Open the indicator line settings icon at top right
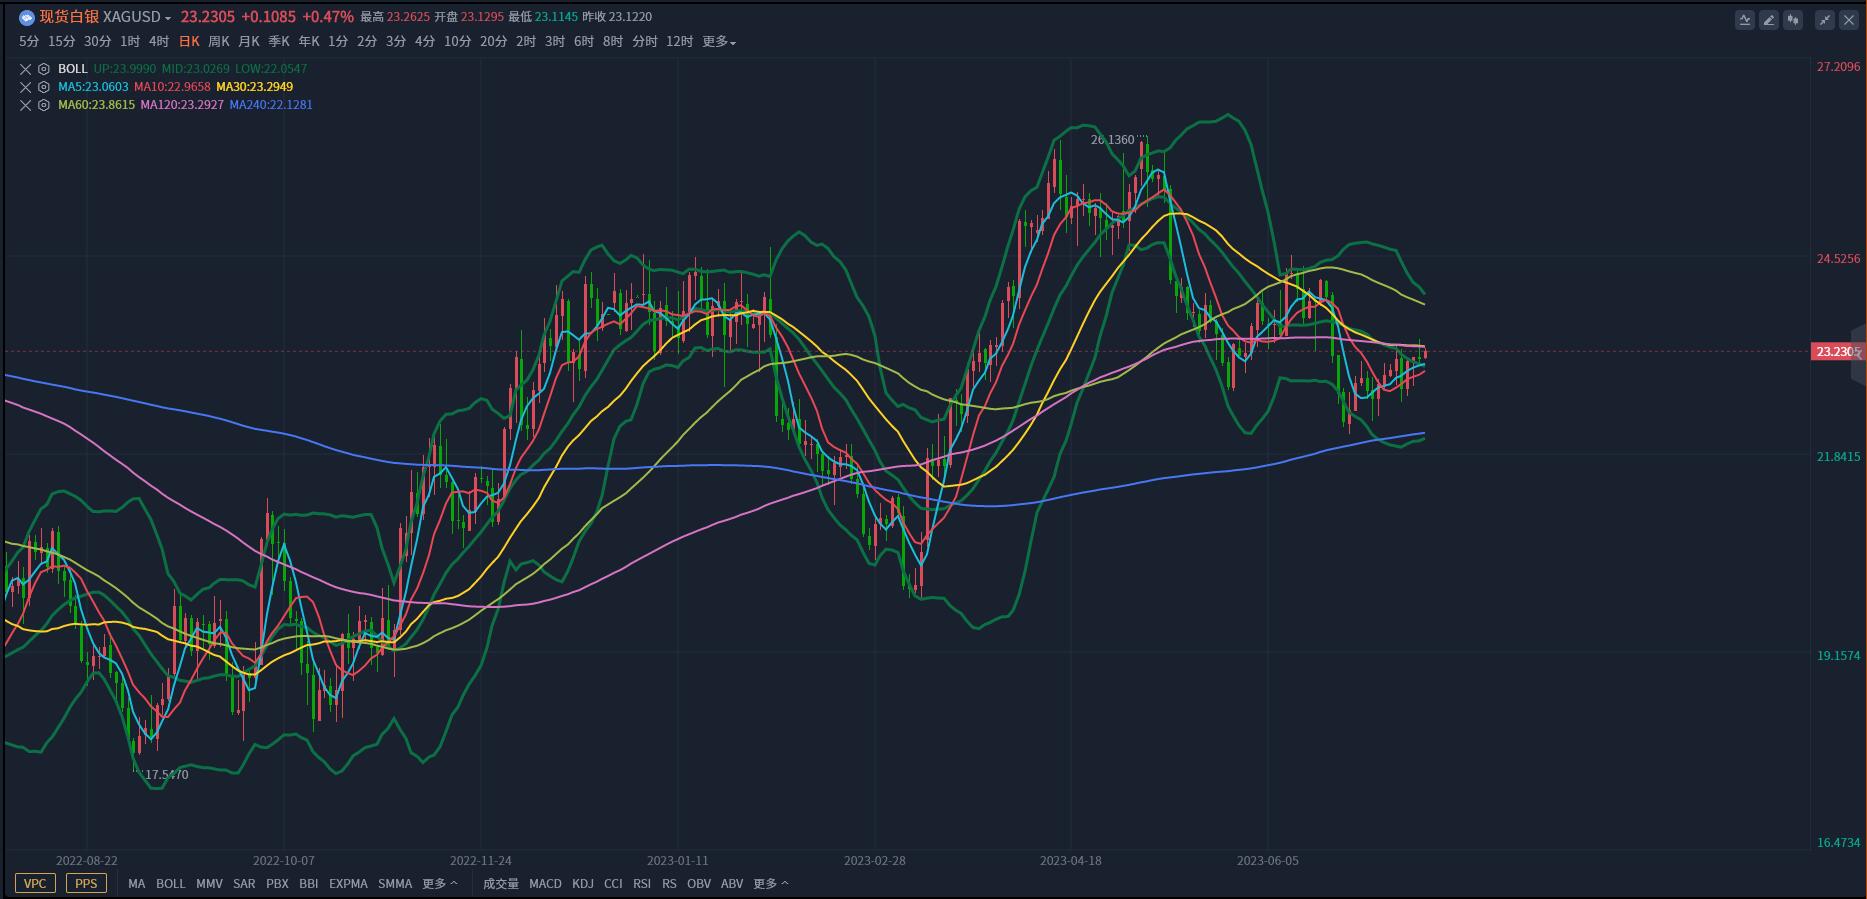The image size is (1867, 899). 1745,20
